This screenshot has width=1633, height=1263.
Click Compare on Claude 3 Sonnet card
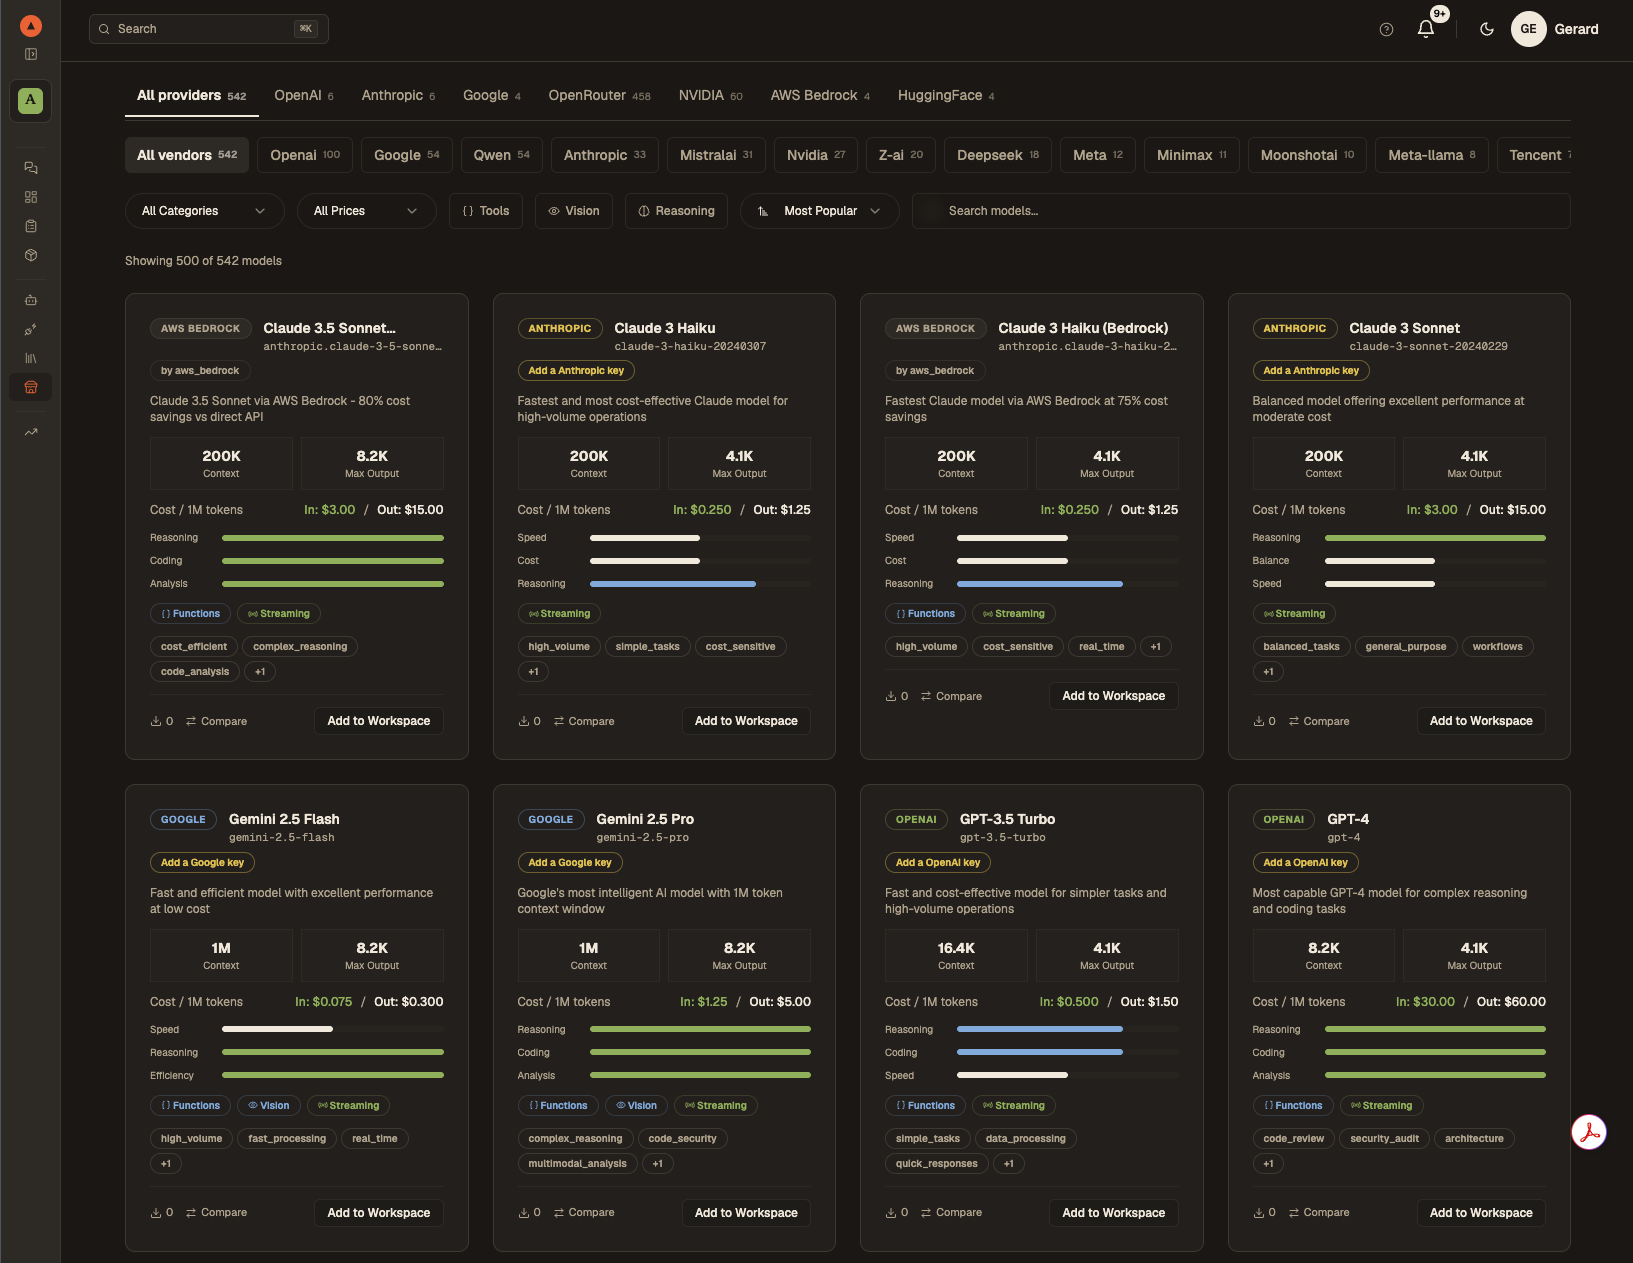[x=1319, y=721]
